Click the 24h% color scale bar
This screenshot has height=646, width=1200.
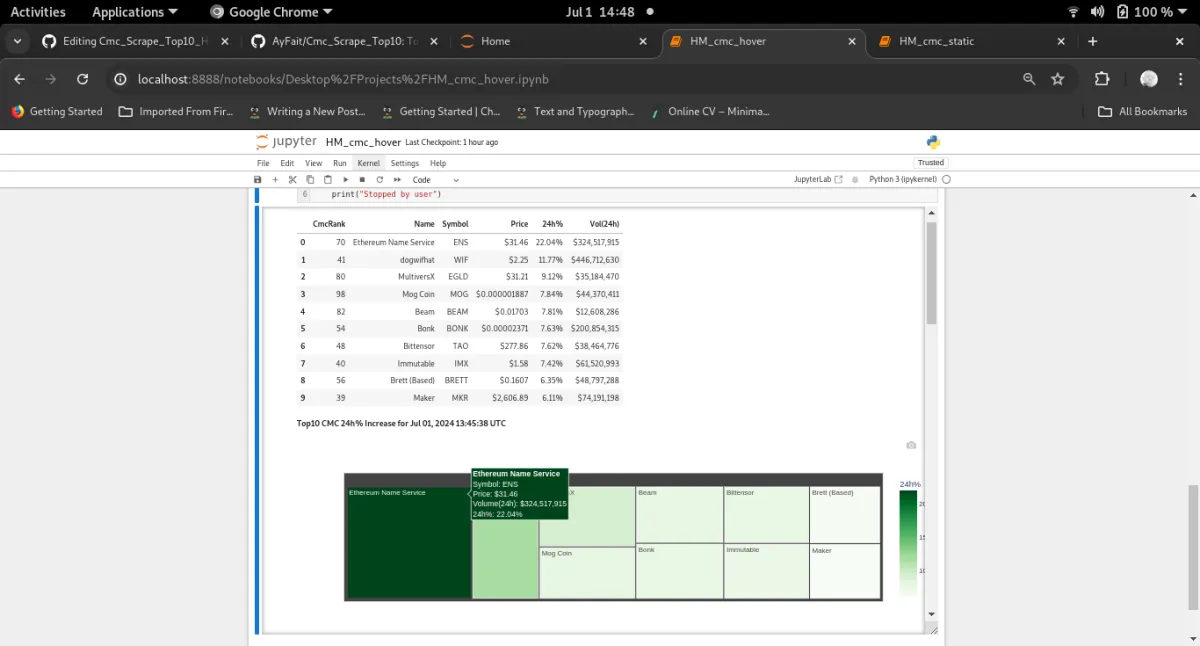[908, 543]
